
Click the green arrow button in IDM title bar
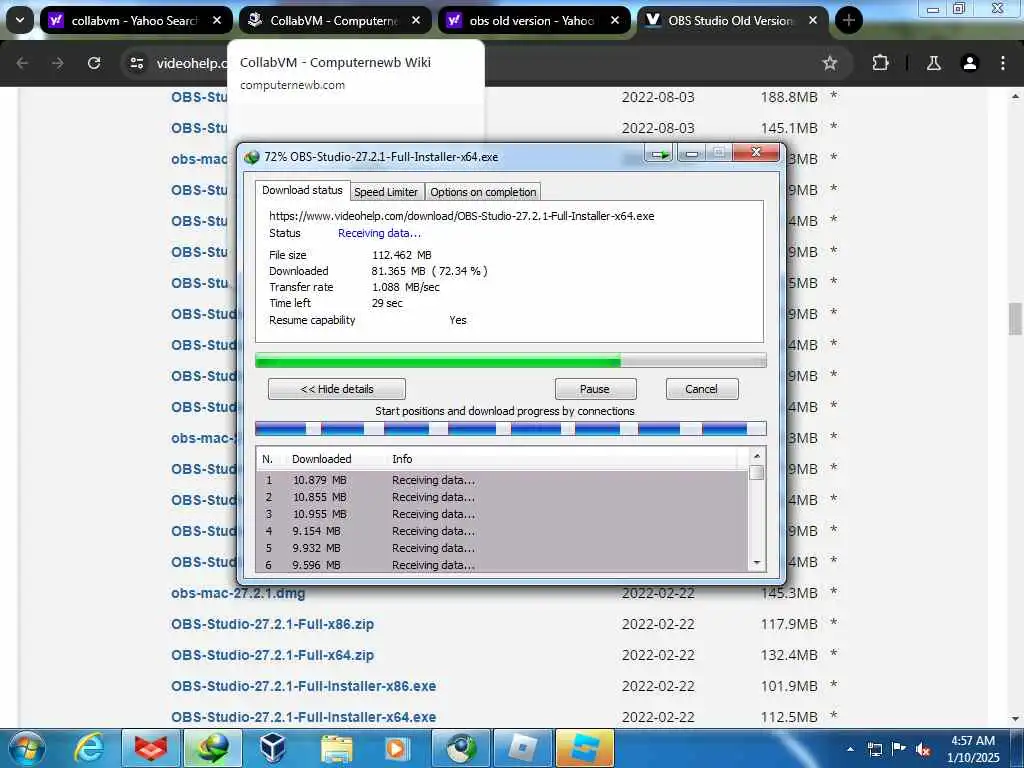coord(660,154)
